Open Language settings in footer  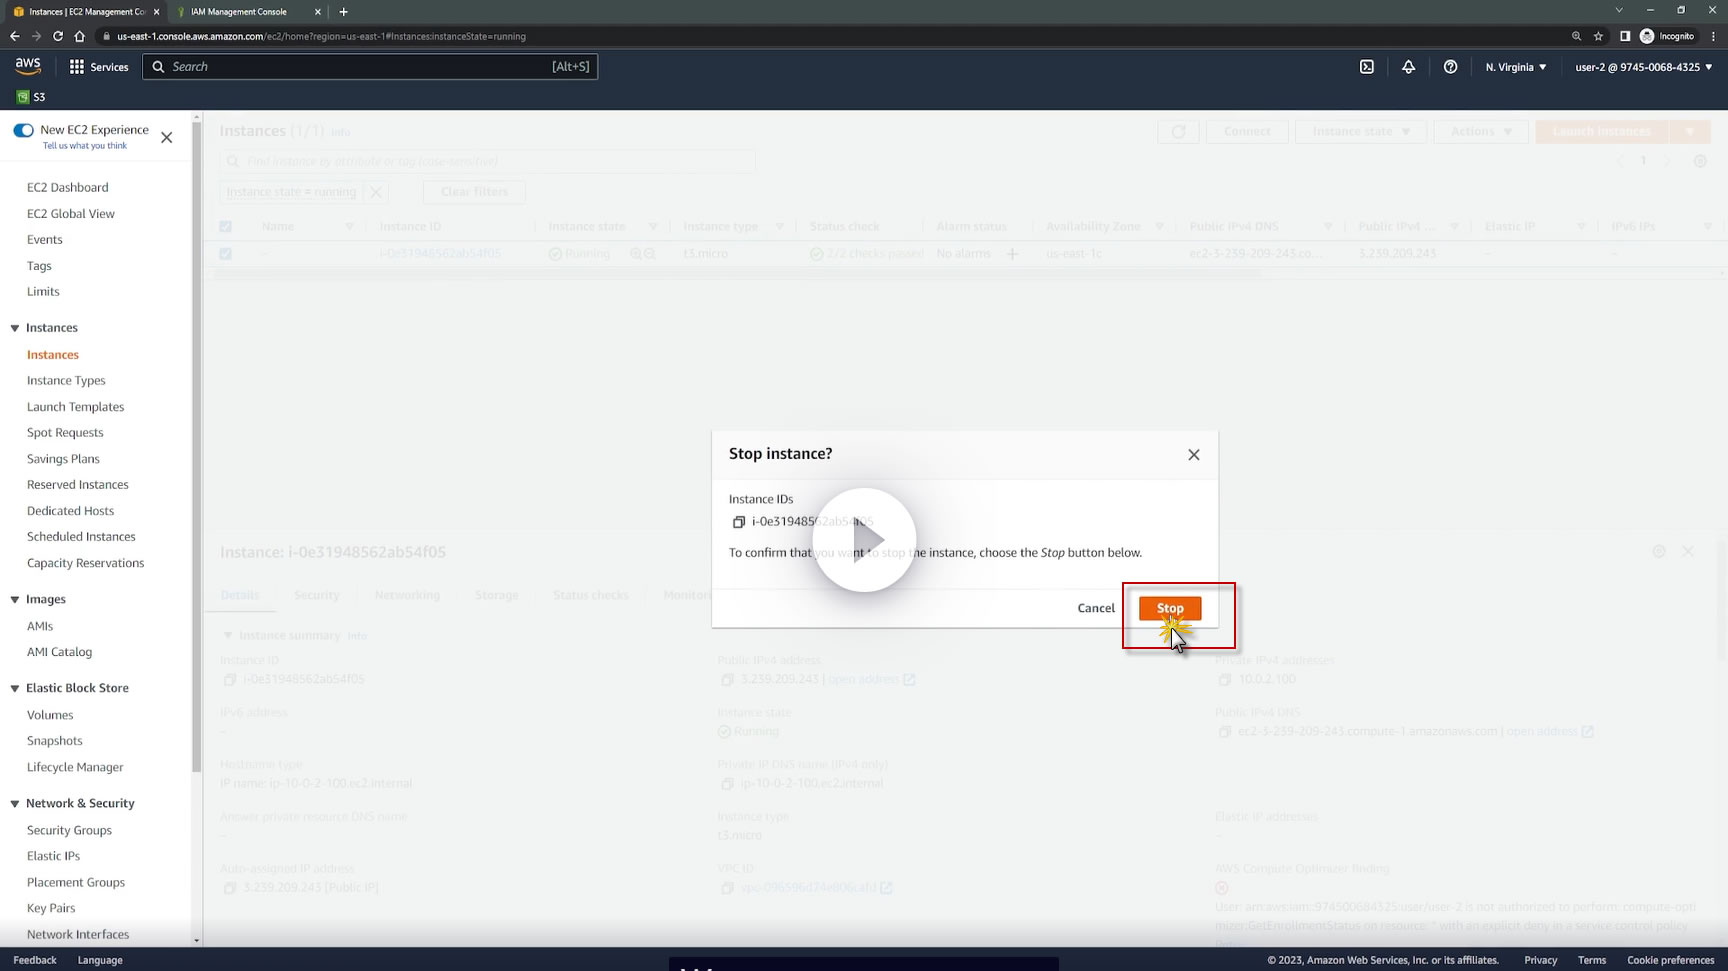coord(100,960)
